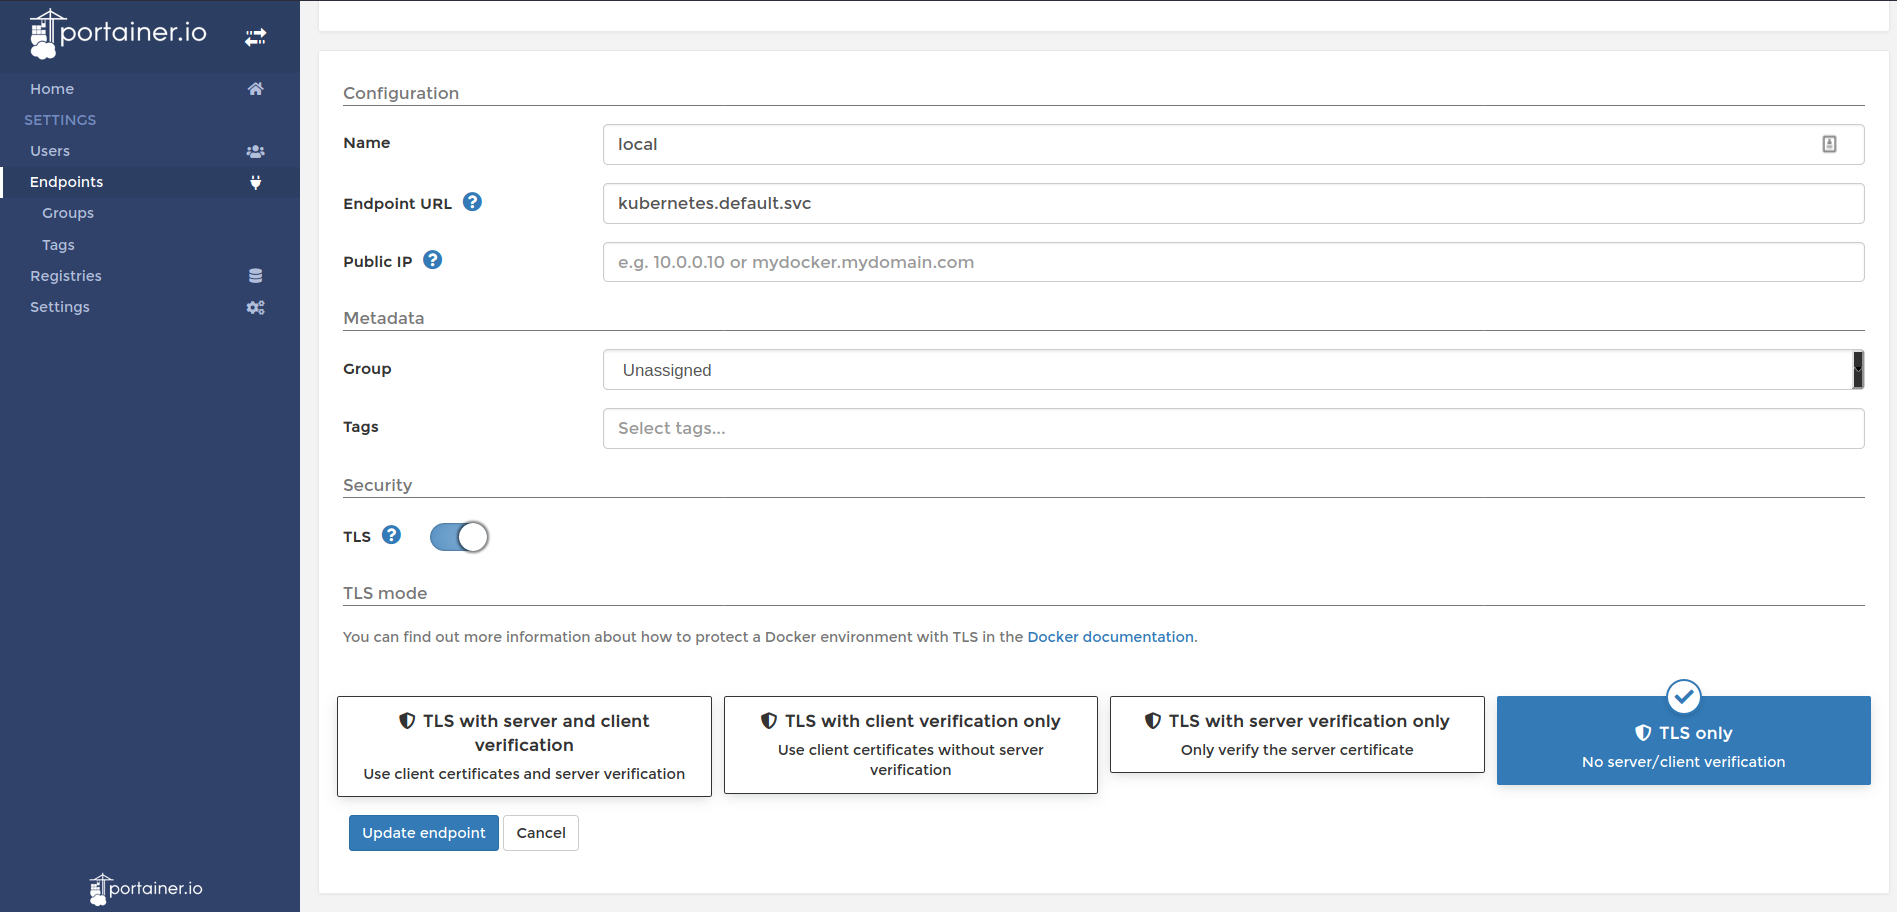The height and width of the screenshot is (912, 1897).
Task: Open the Groups submenu item
Action: 68,213
